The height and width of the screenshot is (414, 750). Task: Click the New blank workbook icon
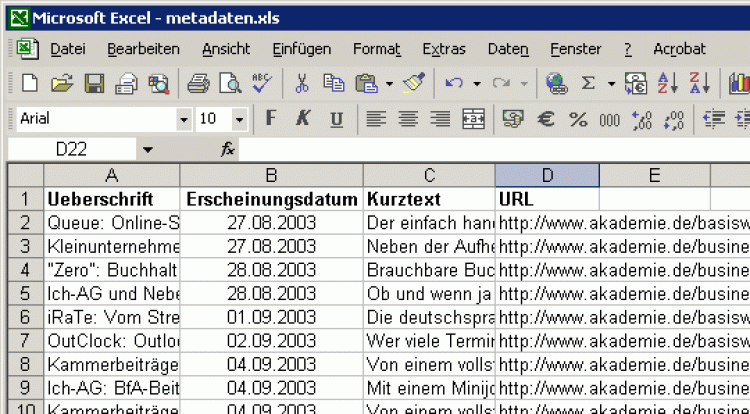29,84
